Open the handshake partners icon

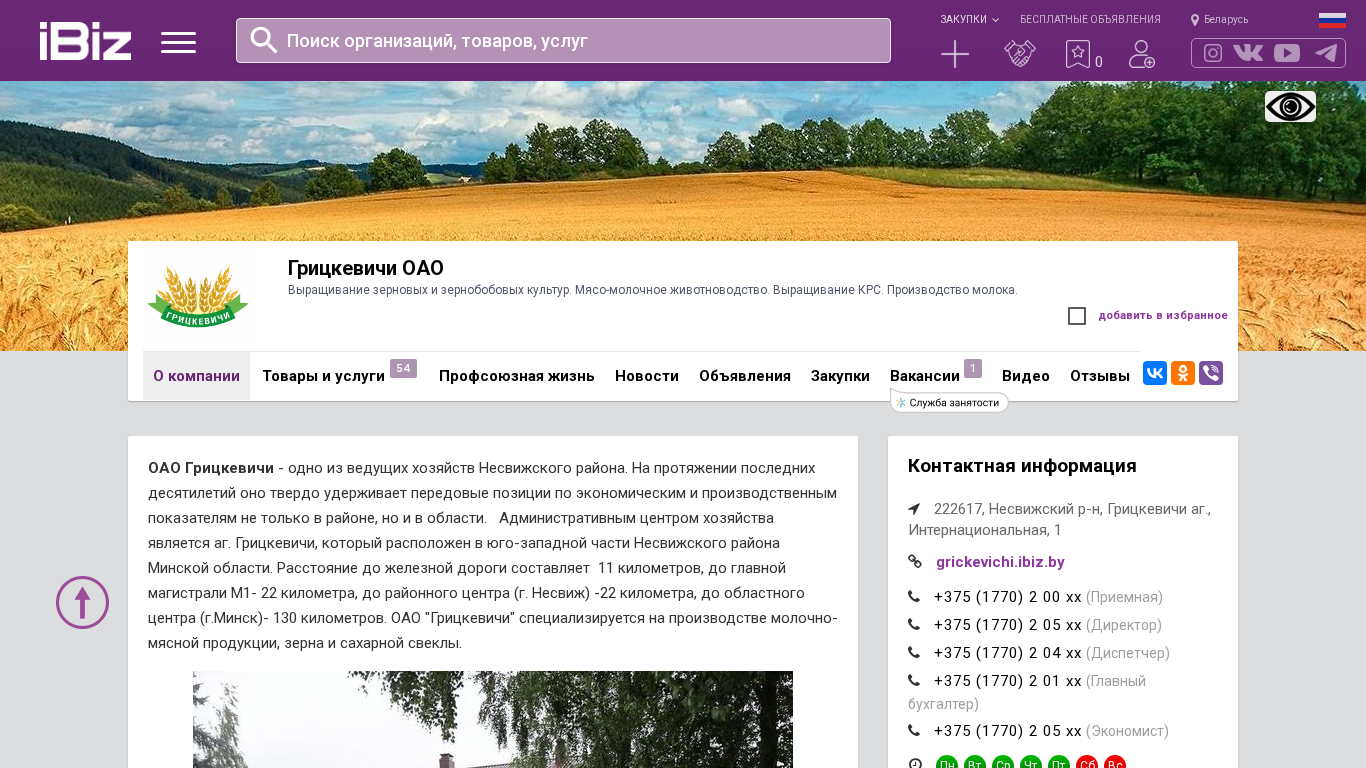click(x=1020, y=54)
